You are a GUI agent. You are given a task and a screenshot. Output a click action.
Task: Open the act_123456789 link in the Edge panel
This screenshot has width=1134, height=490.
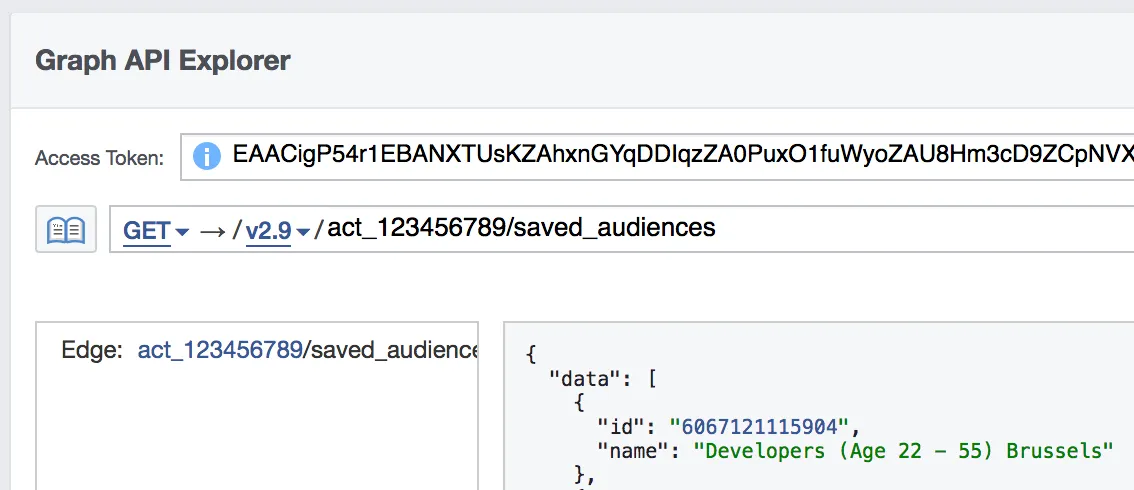pyautogui.click(x=219, y=350)
